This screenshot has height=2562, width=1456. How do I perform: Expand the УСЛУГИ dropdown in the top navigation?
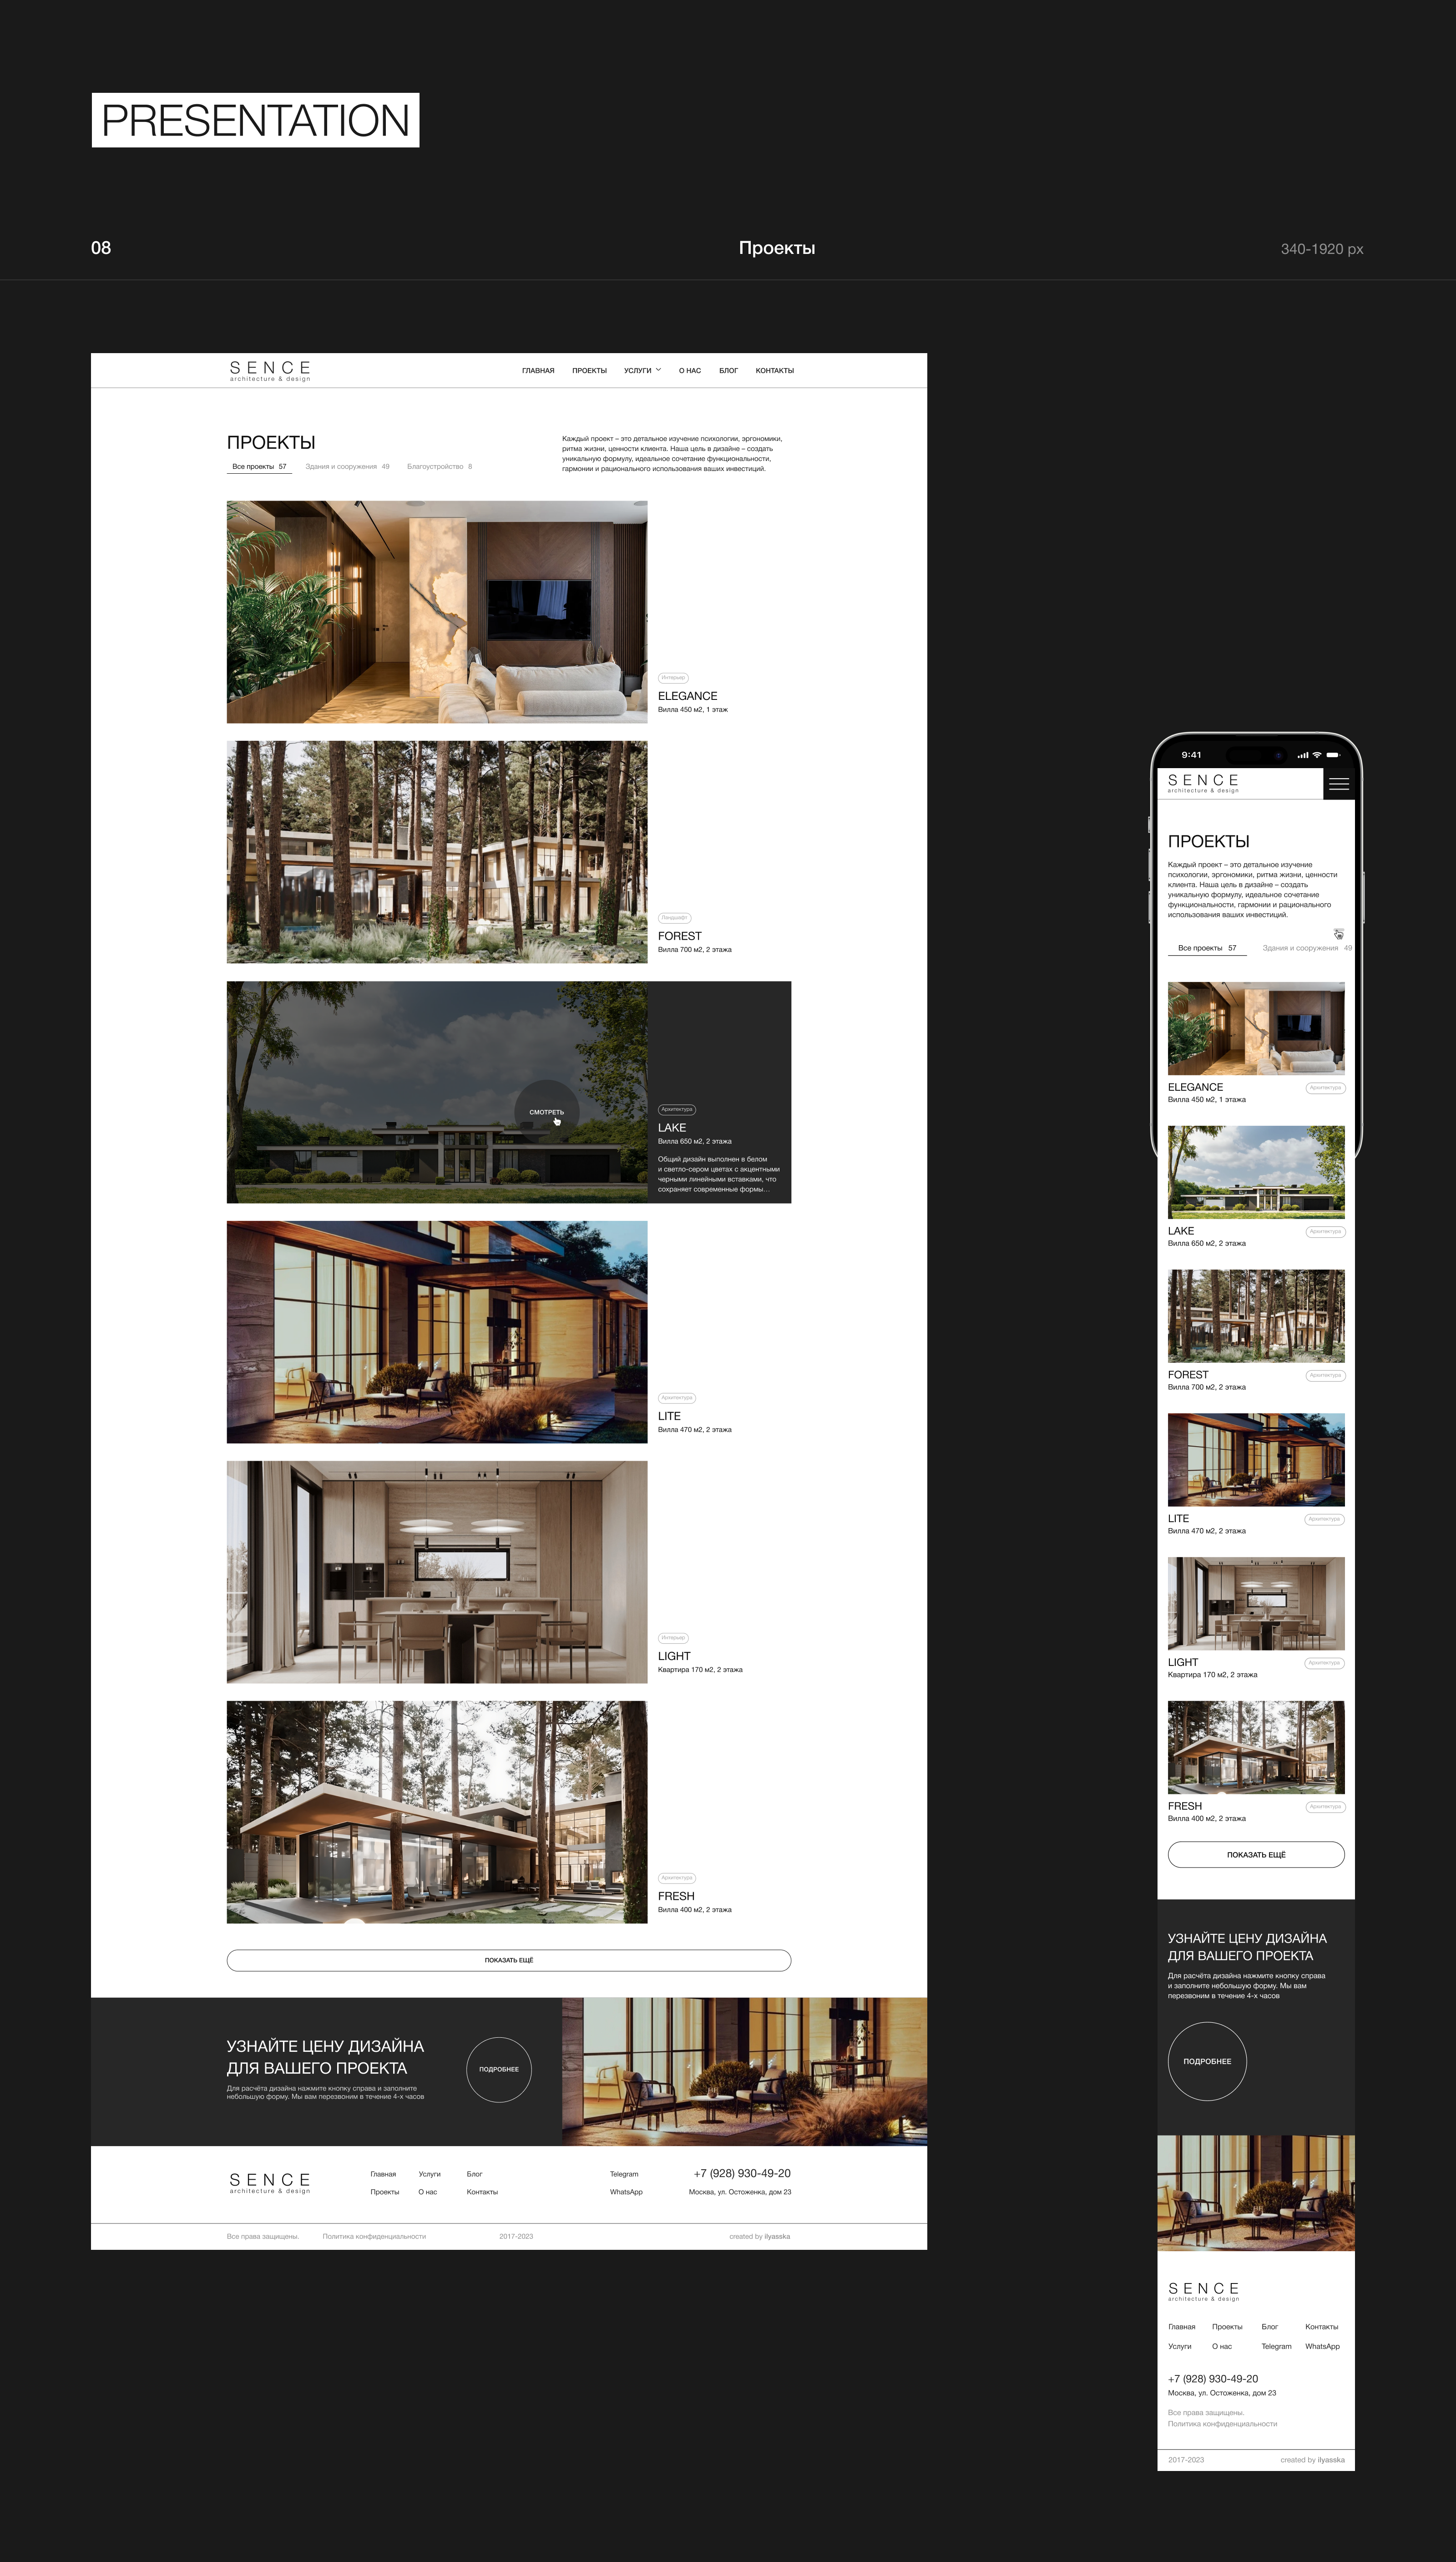pyautogui.click(x=642, y=371)
